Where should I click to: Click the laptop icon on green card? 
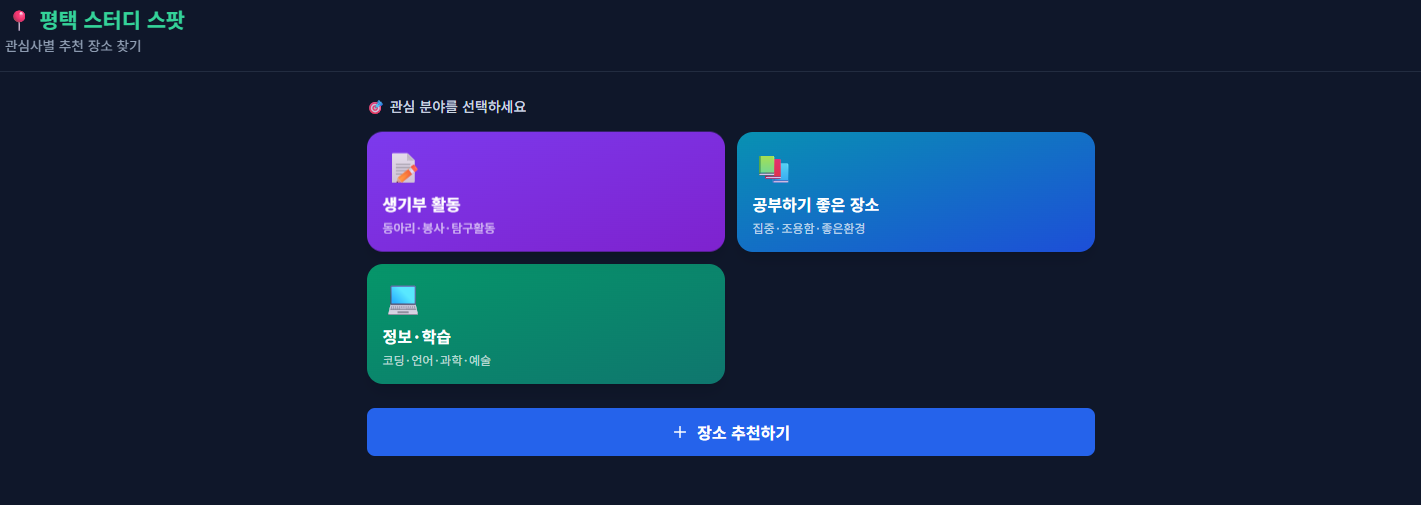(403, 300)
